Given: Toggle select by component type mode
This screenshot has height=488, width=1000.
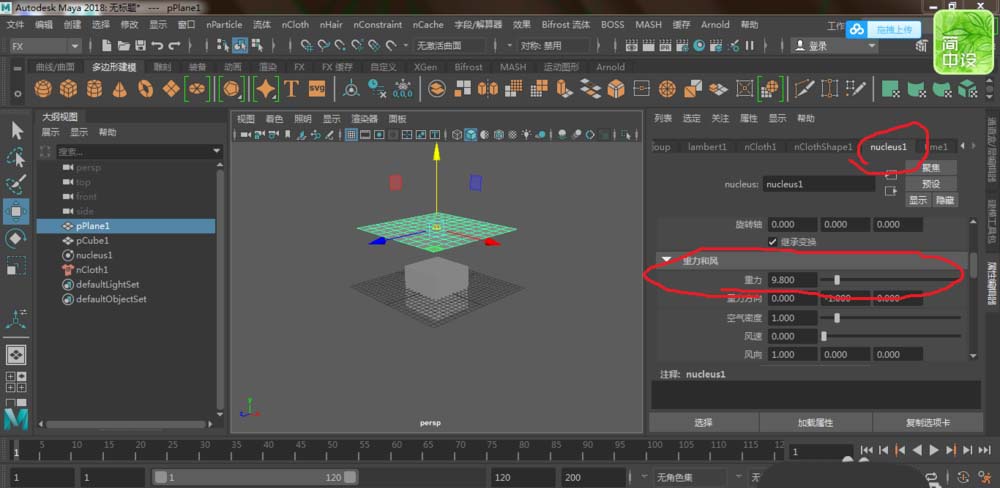Looking at the screenshot, I should click(x=257, y=45).
